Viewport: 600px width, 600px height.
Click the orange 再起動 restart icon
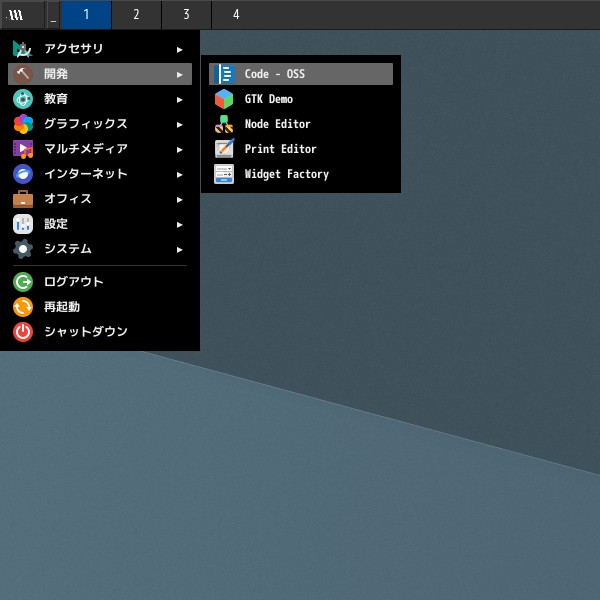coord(23,307)
